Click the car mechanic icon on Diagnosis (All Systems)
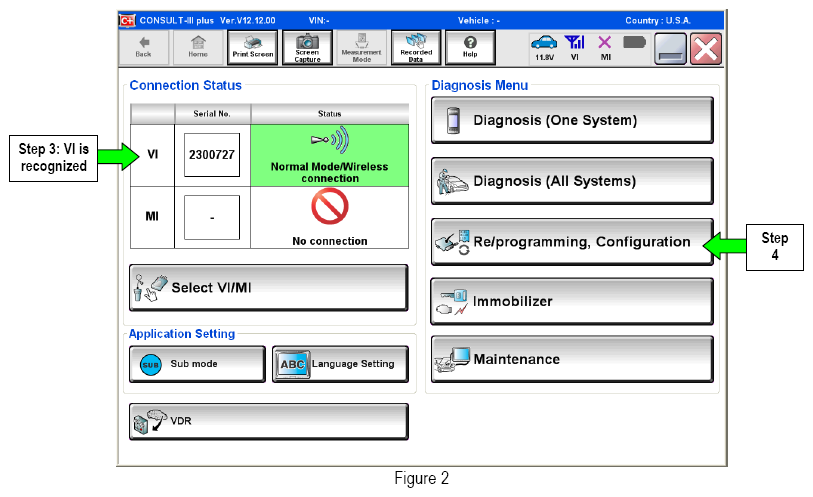 coord(452,182)
